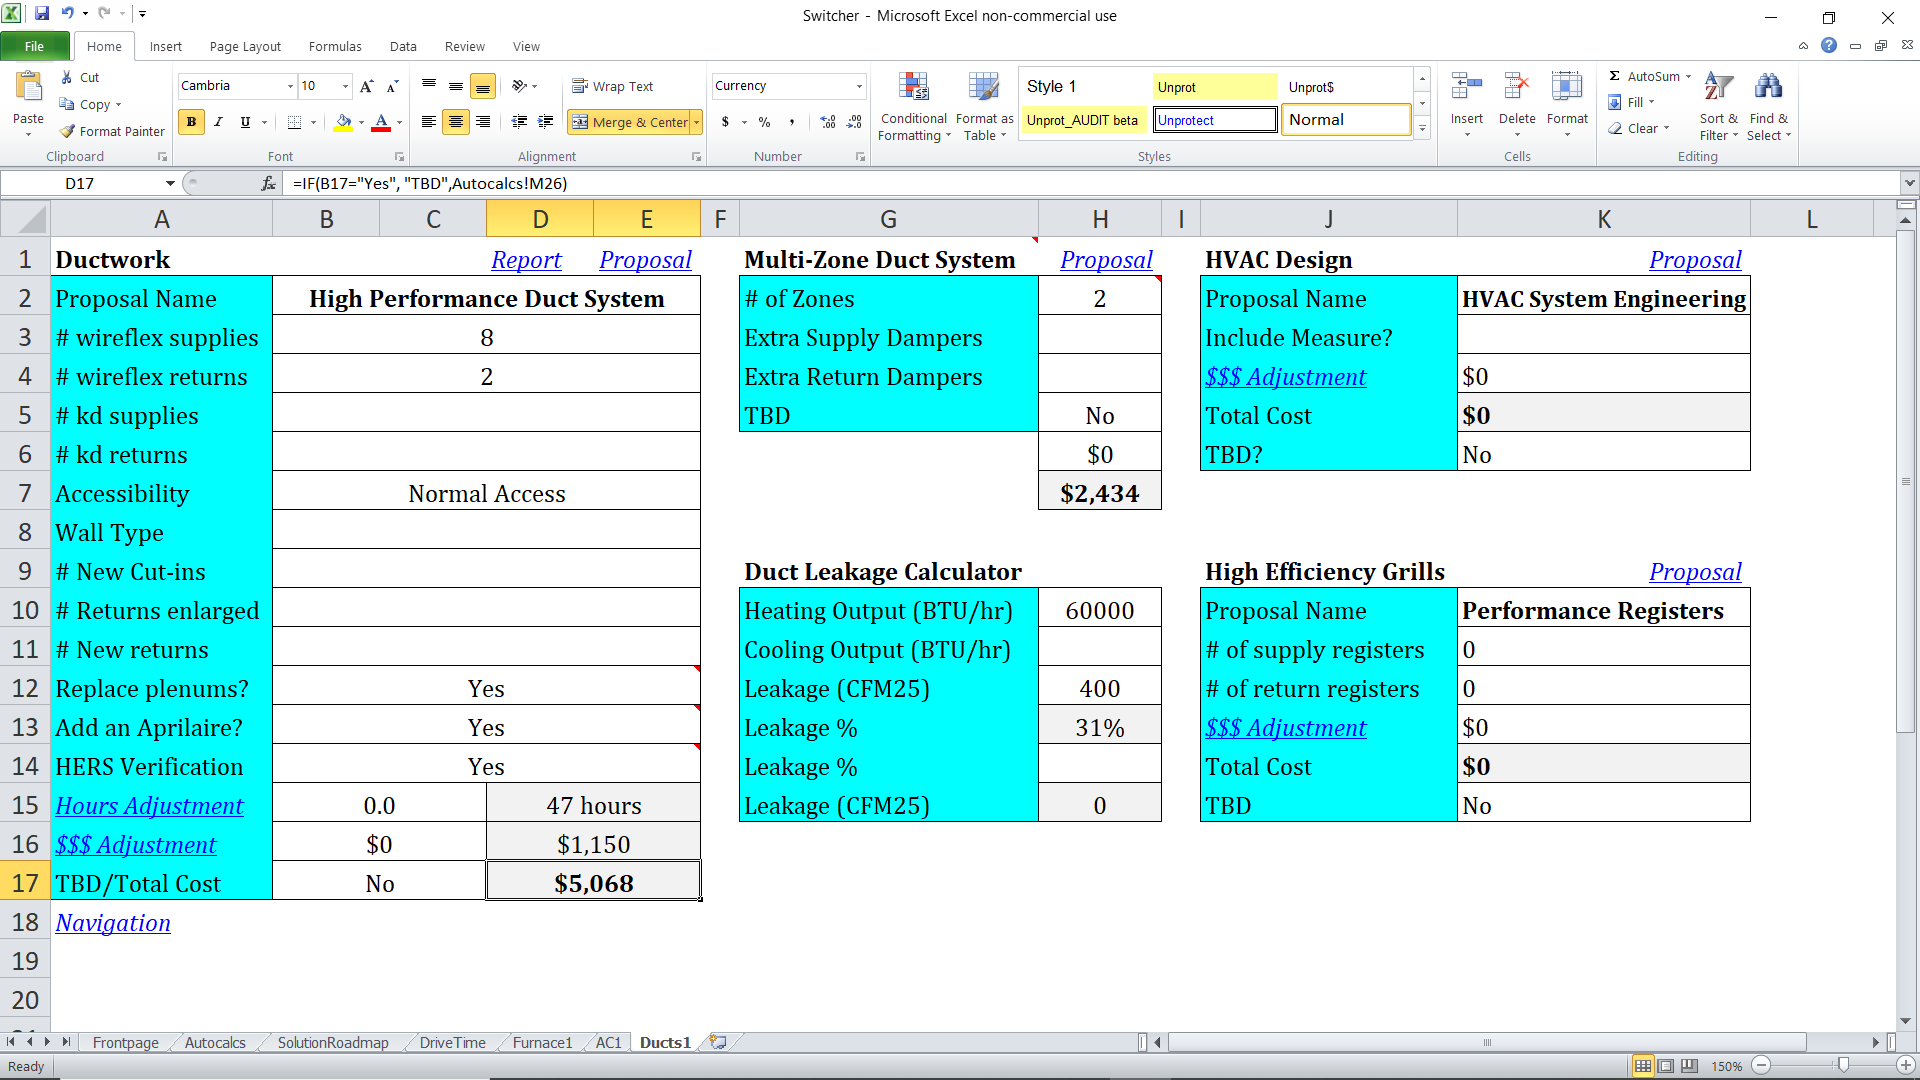The height and width of the screenshot is (1080, 1920).
Task: Open the Page Layout ribbon tab
Action: 245,46
